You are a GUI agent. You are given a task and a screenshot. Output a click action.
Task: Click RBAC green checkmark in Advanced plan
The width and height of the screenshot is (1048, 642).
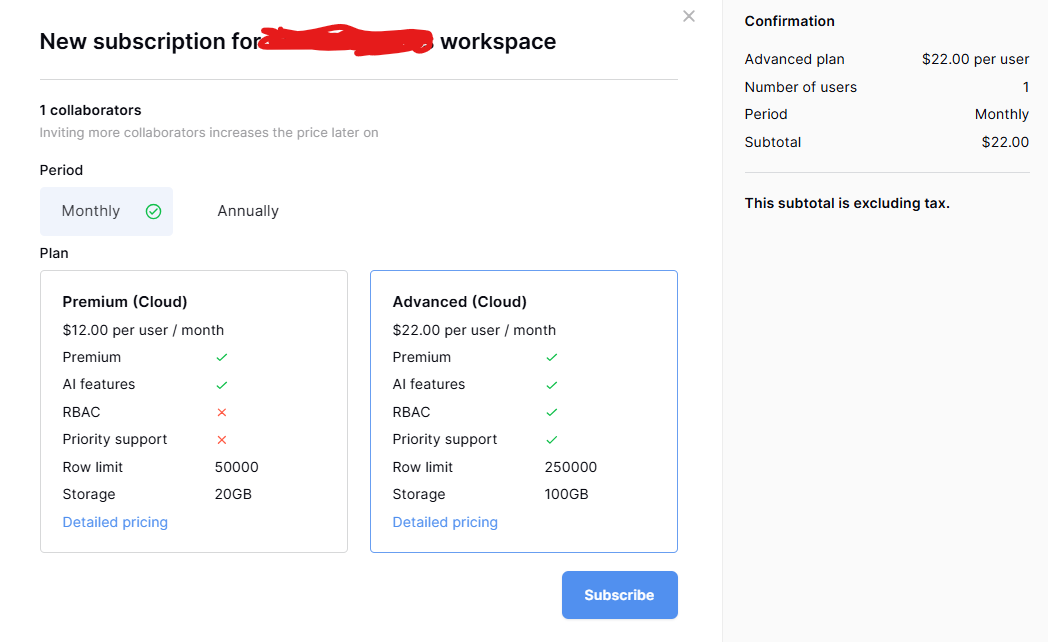552,412
